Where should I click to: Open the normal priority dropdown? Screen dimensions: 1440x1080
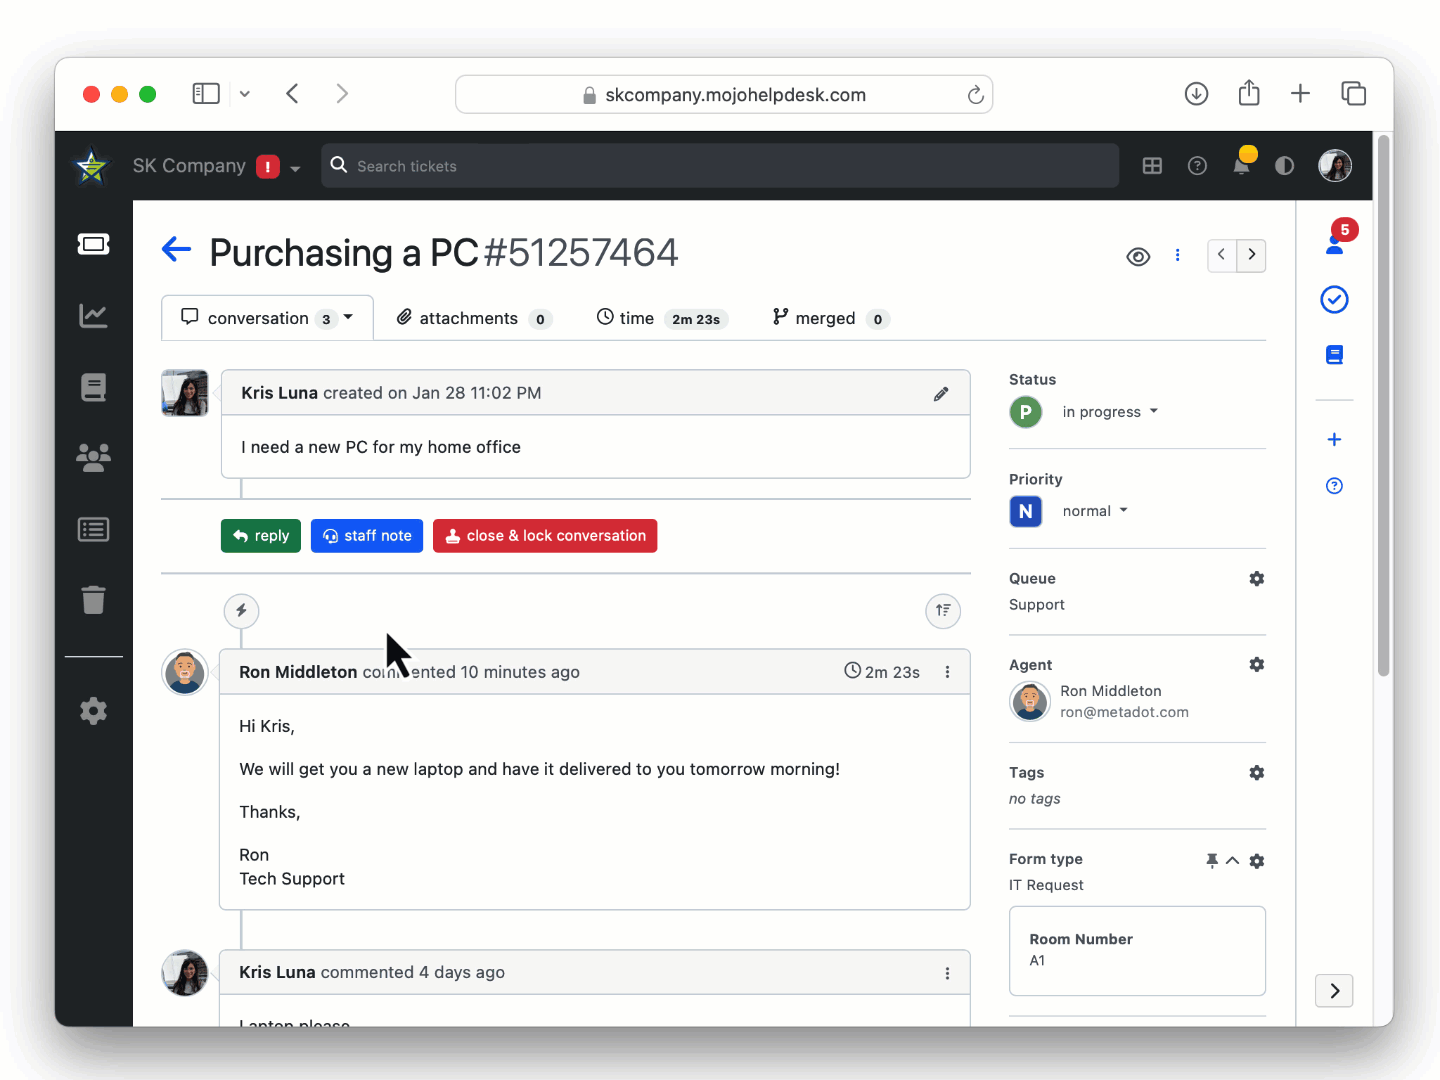1094,511
